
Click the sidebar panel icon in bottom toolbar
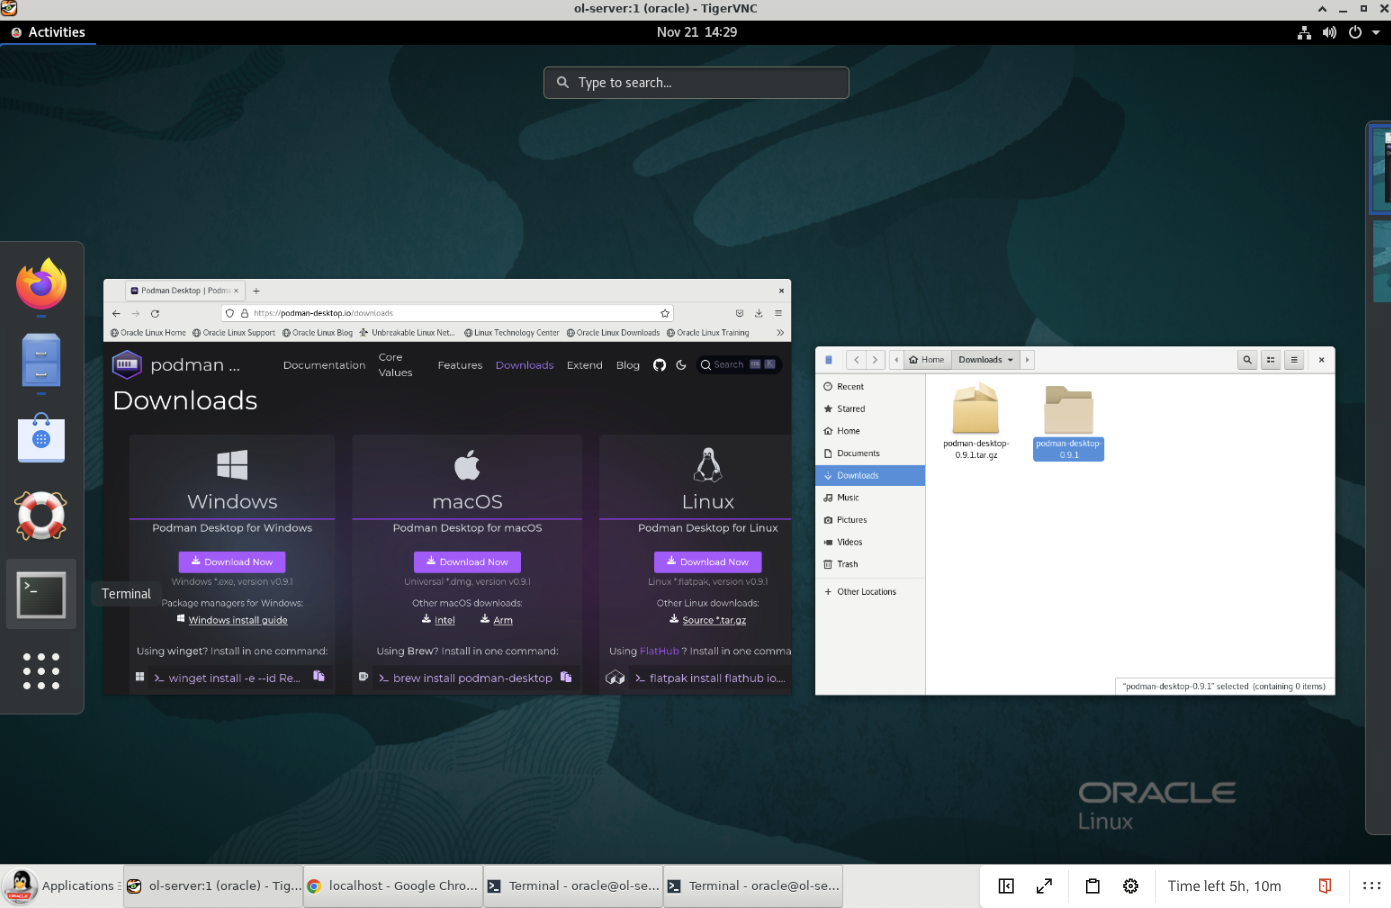pyautogui.click(x=1006, y=886)
